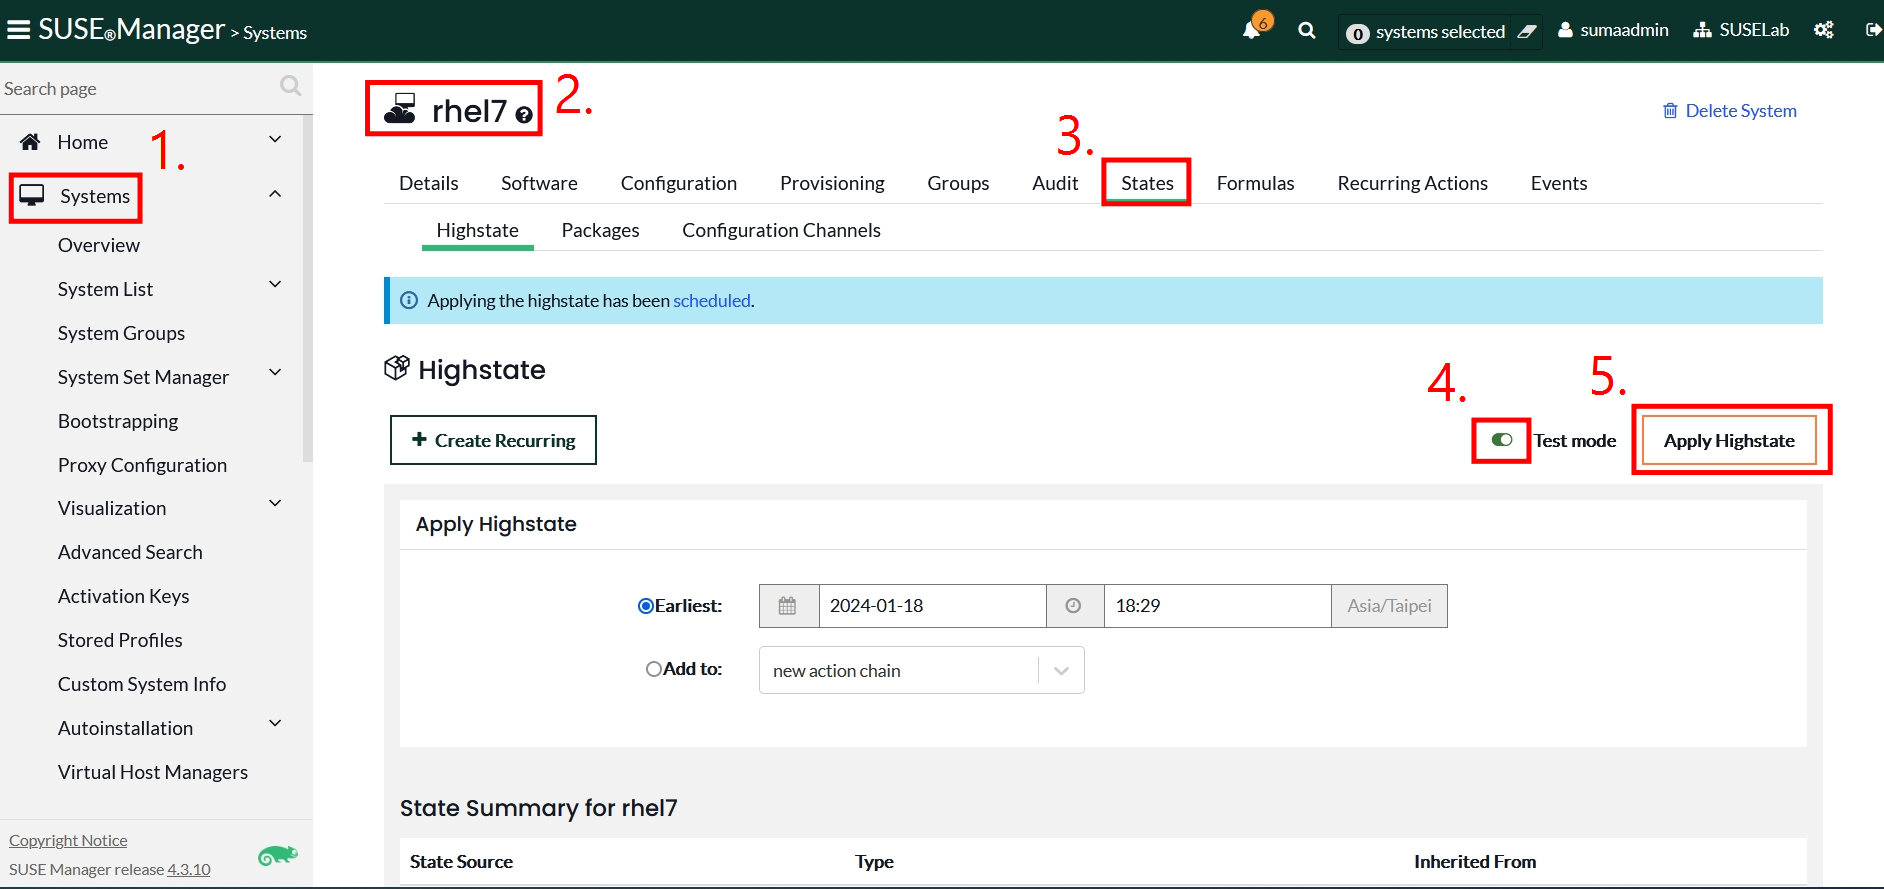Screen dimensions: 1884x889
Task: Open search magnifier in top bar
Action: [x=1306, y=30]
